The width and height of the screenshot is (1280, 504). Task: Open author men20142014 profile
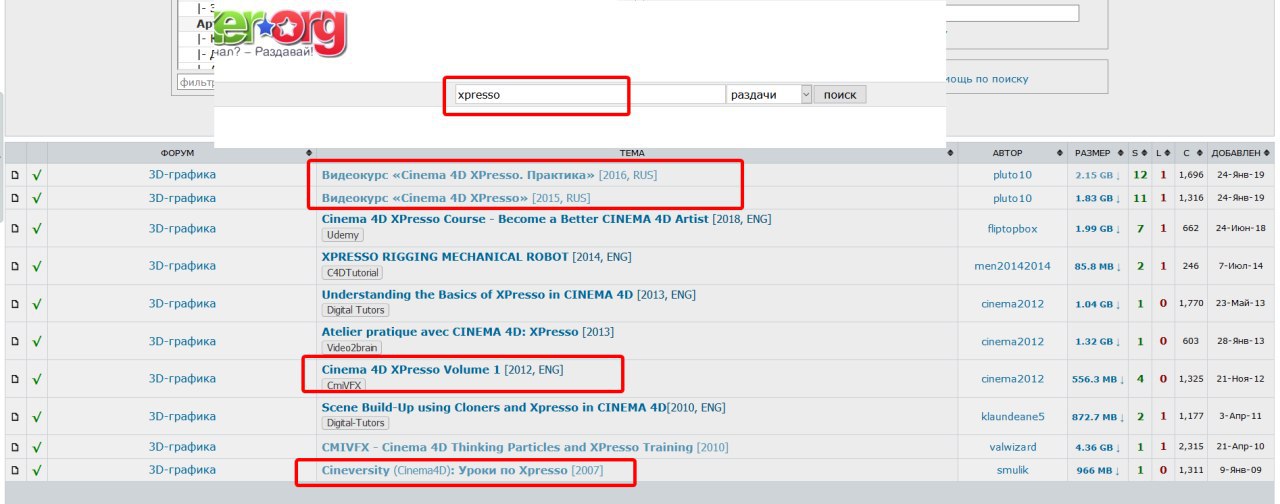tap(1012, 266)
